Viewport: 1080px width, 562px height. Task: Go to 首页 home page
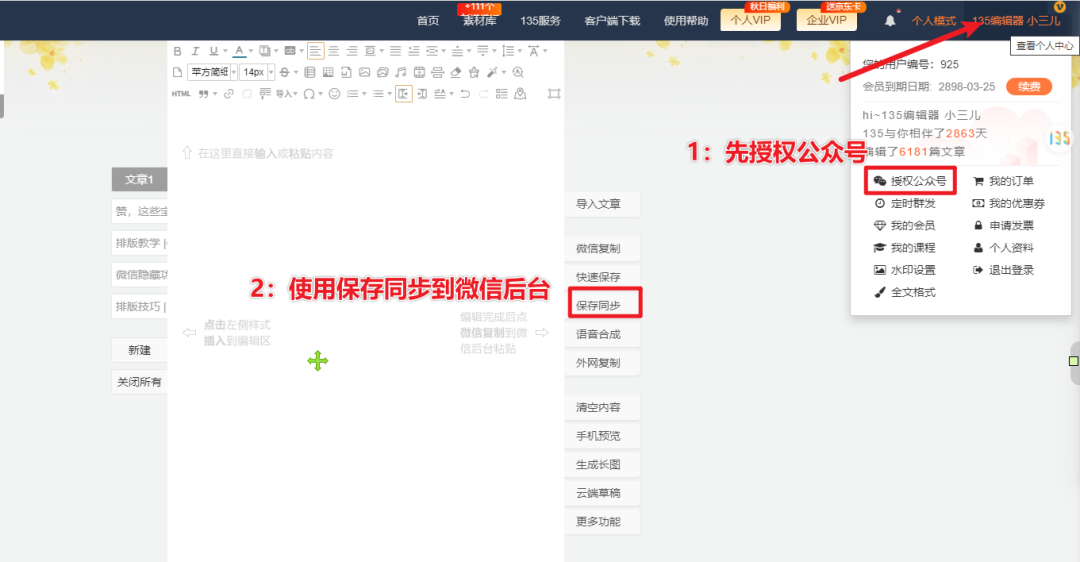(428, 21)
